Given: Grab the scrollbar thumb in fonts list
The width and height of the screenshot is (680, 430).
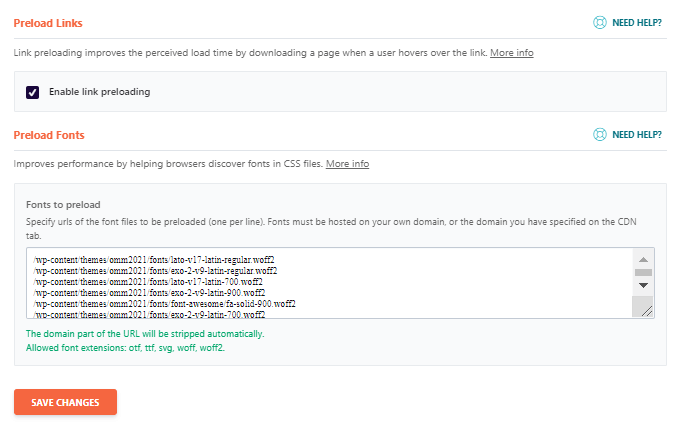Looking at the screenshot, I should click(644, 271).
